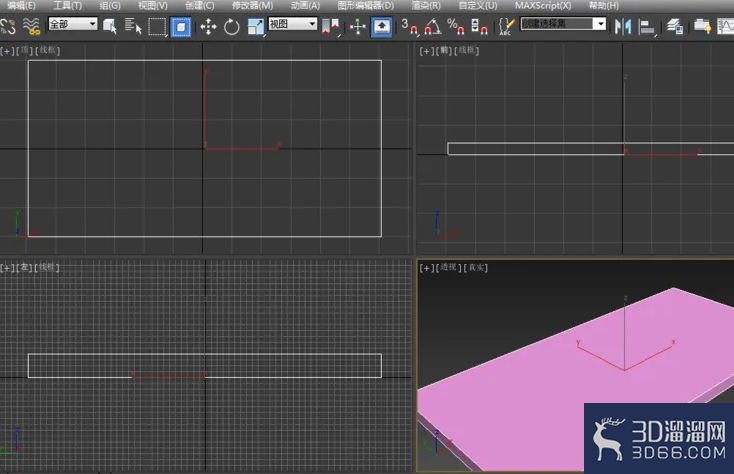Open the 组(G) menu

tap(110, 6)
